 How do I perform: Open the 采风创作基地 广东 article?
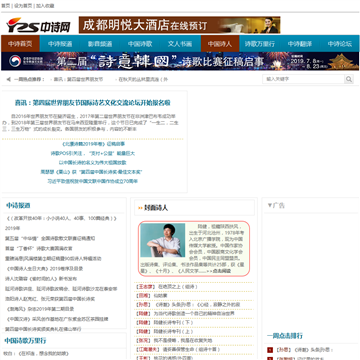[x=57, y=319]
